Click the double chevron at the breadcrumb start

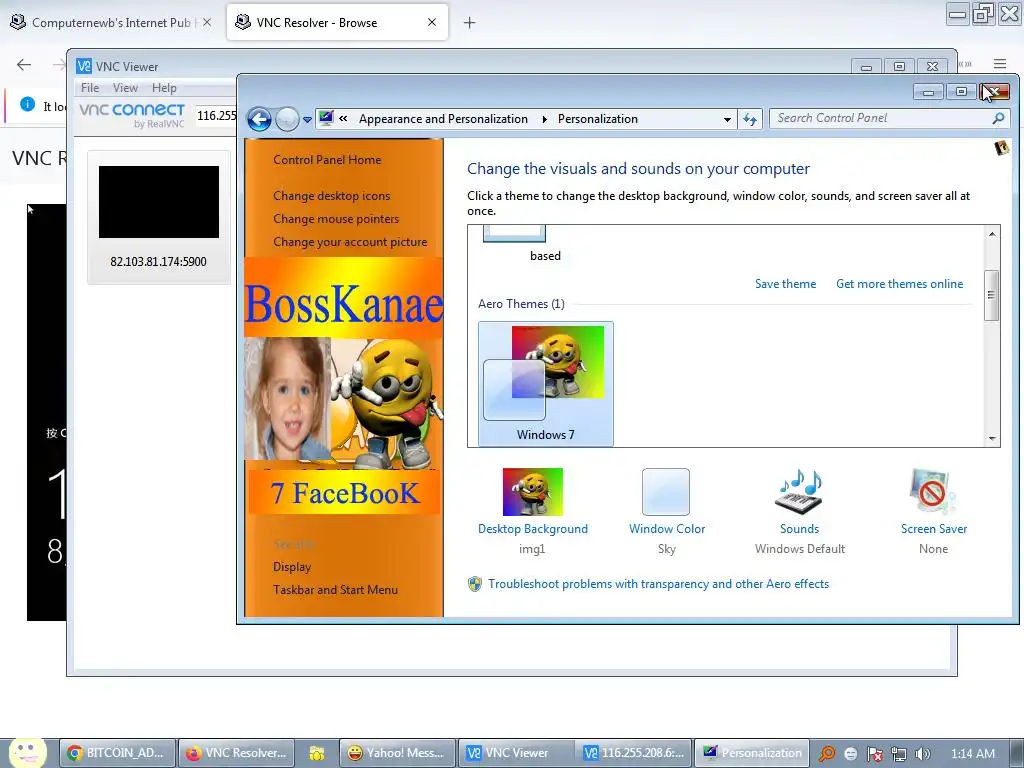click(343, 119)
